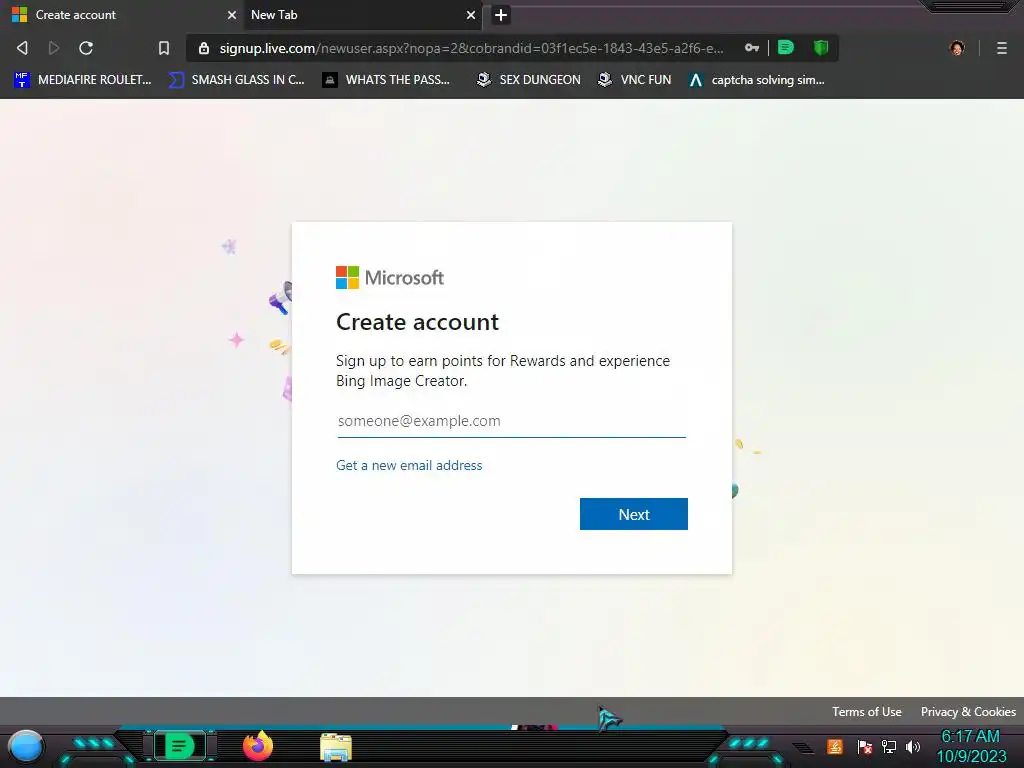Open the volume speaker tray icon

click(x=913, y=746)
